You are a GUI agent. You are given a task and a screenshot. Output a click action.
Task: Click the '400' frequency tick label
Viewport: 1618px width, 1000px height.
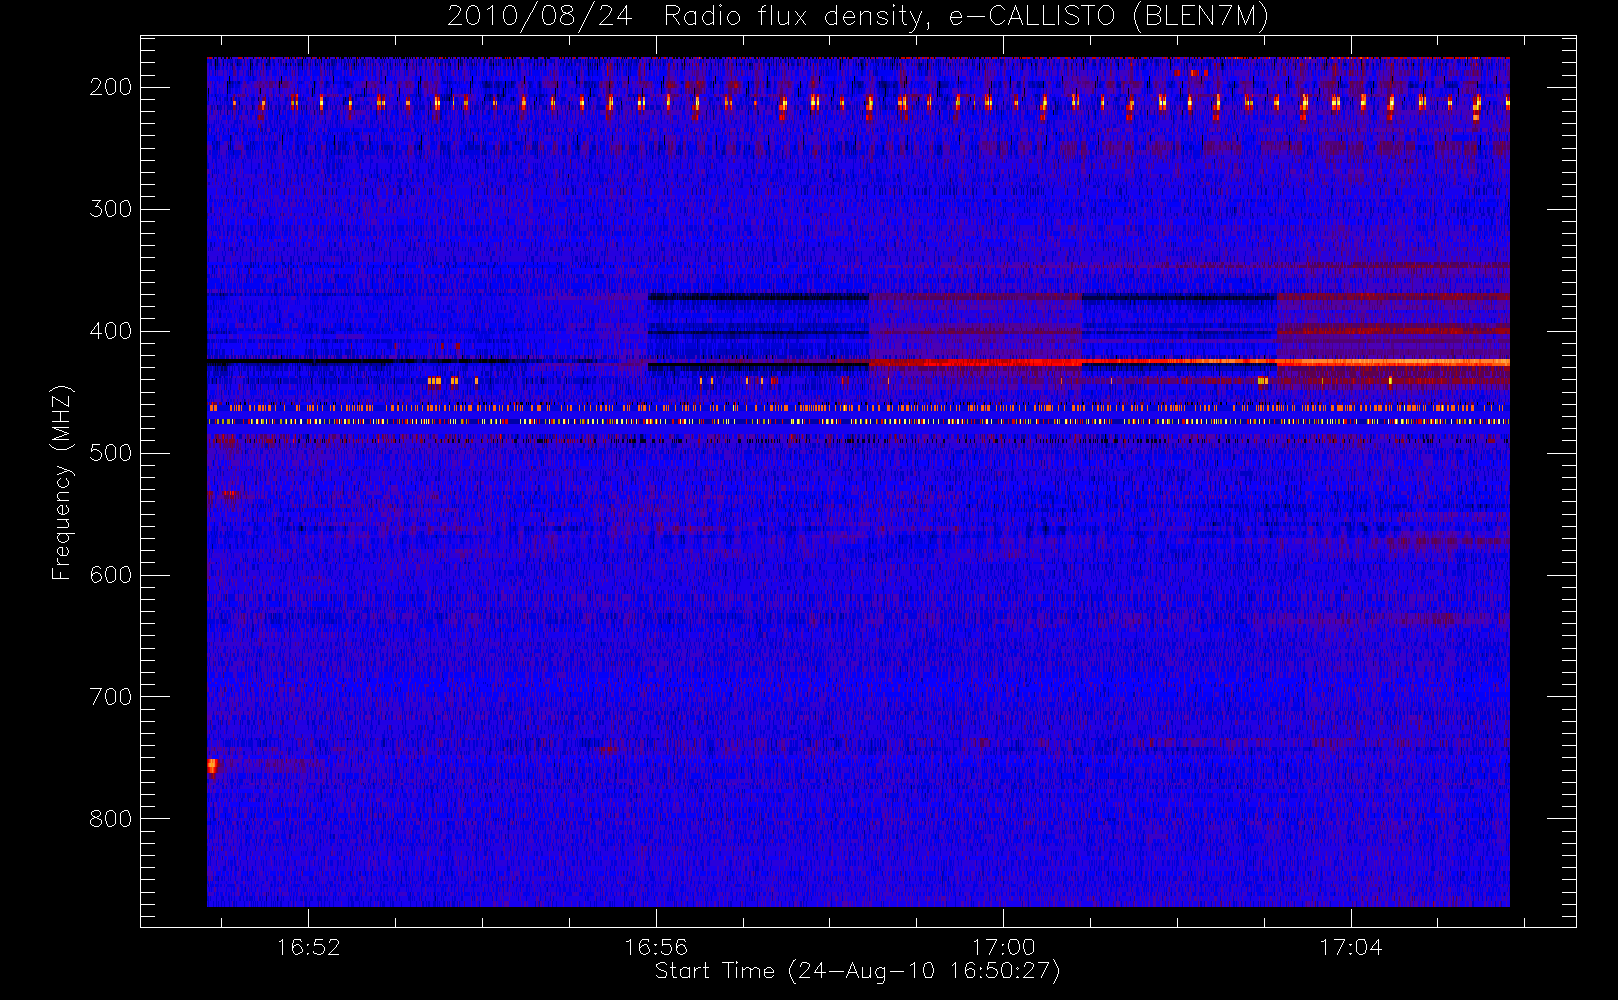110,331
